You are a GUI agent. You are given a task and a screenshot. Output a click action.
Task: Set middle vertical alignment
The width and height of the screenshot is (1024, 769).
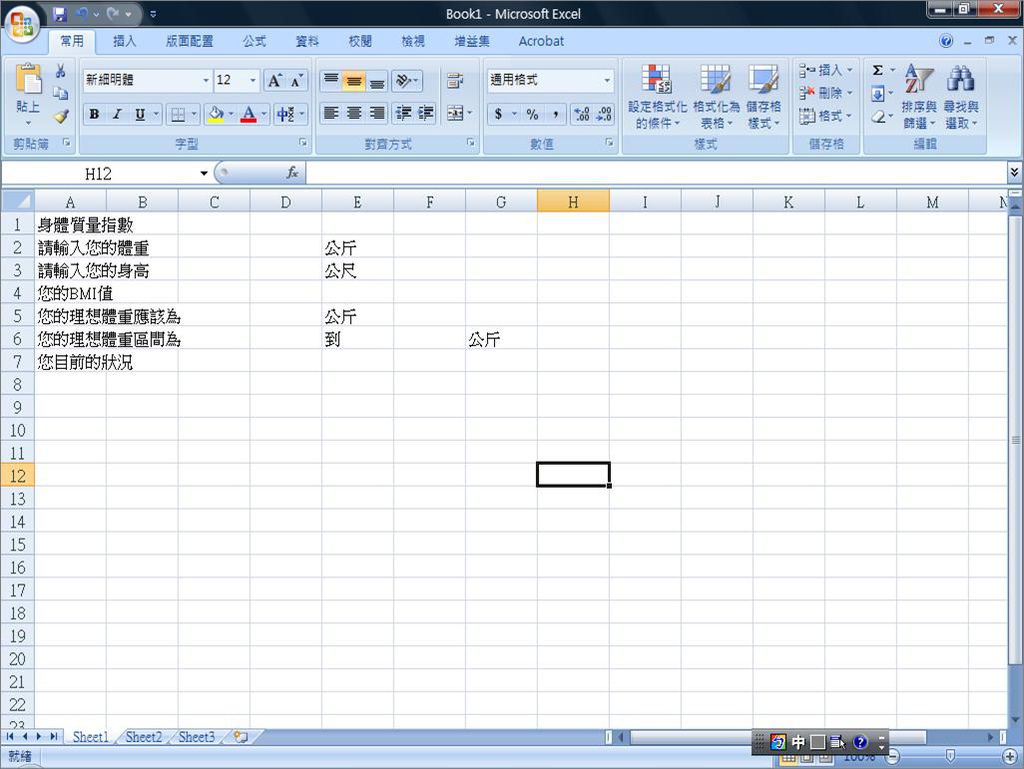[353, 80]
